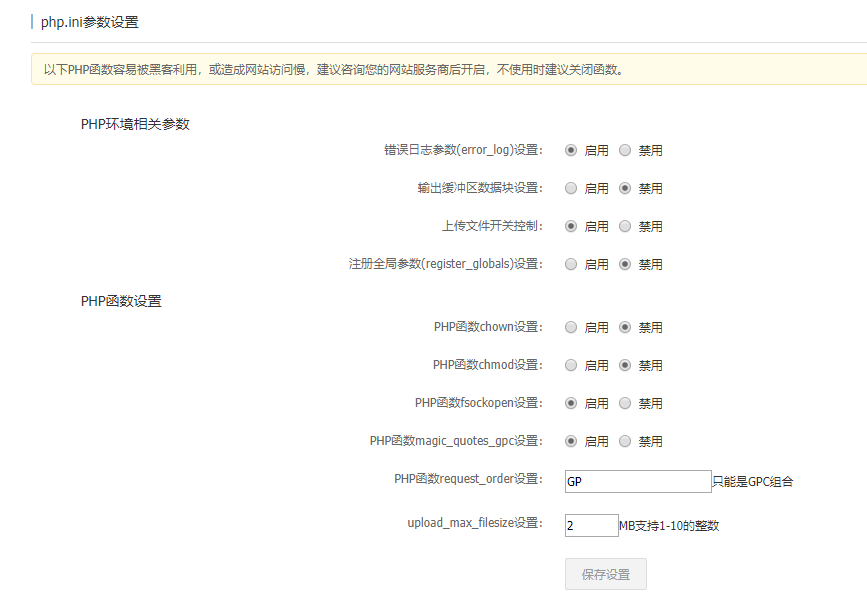禁用上传文件开关控制
The width and height of the screenshot is (867, 605).
(625, 226)
